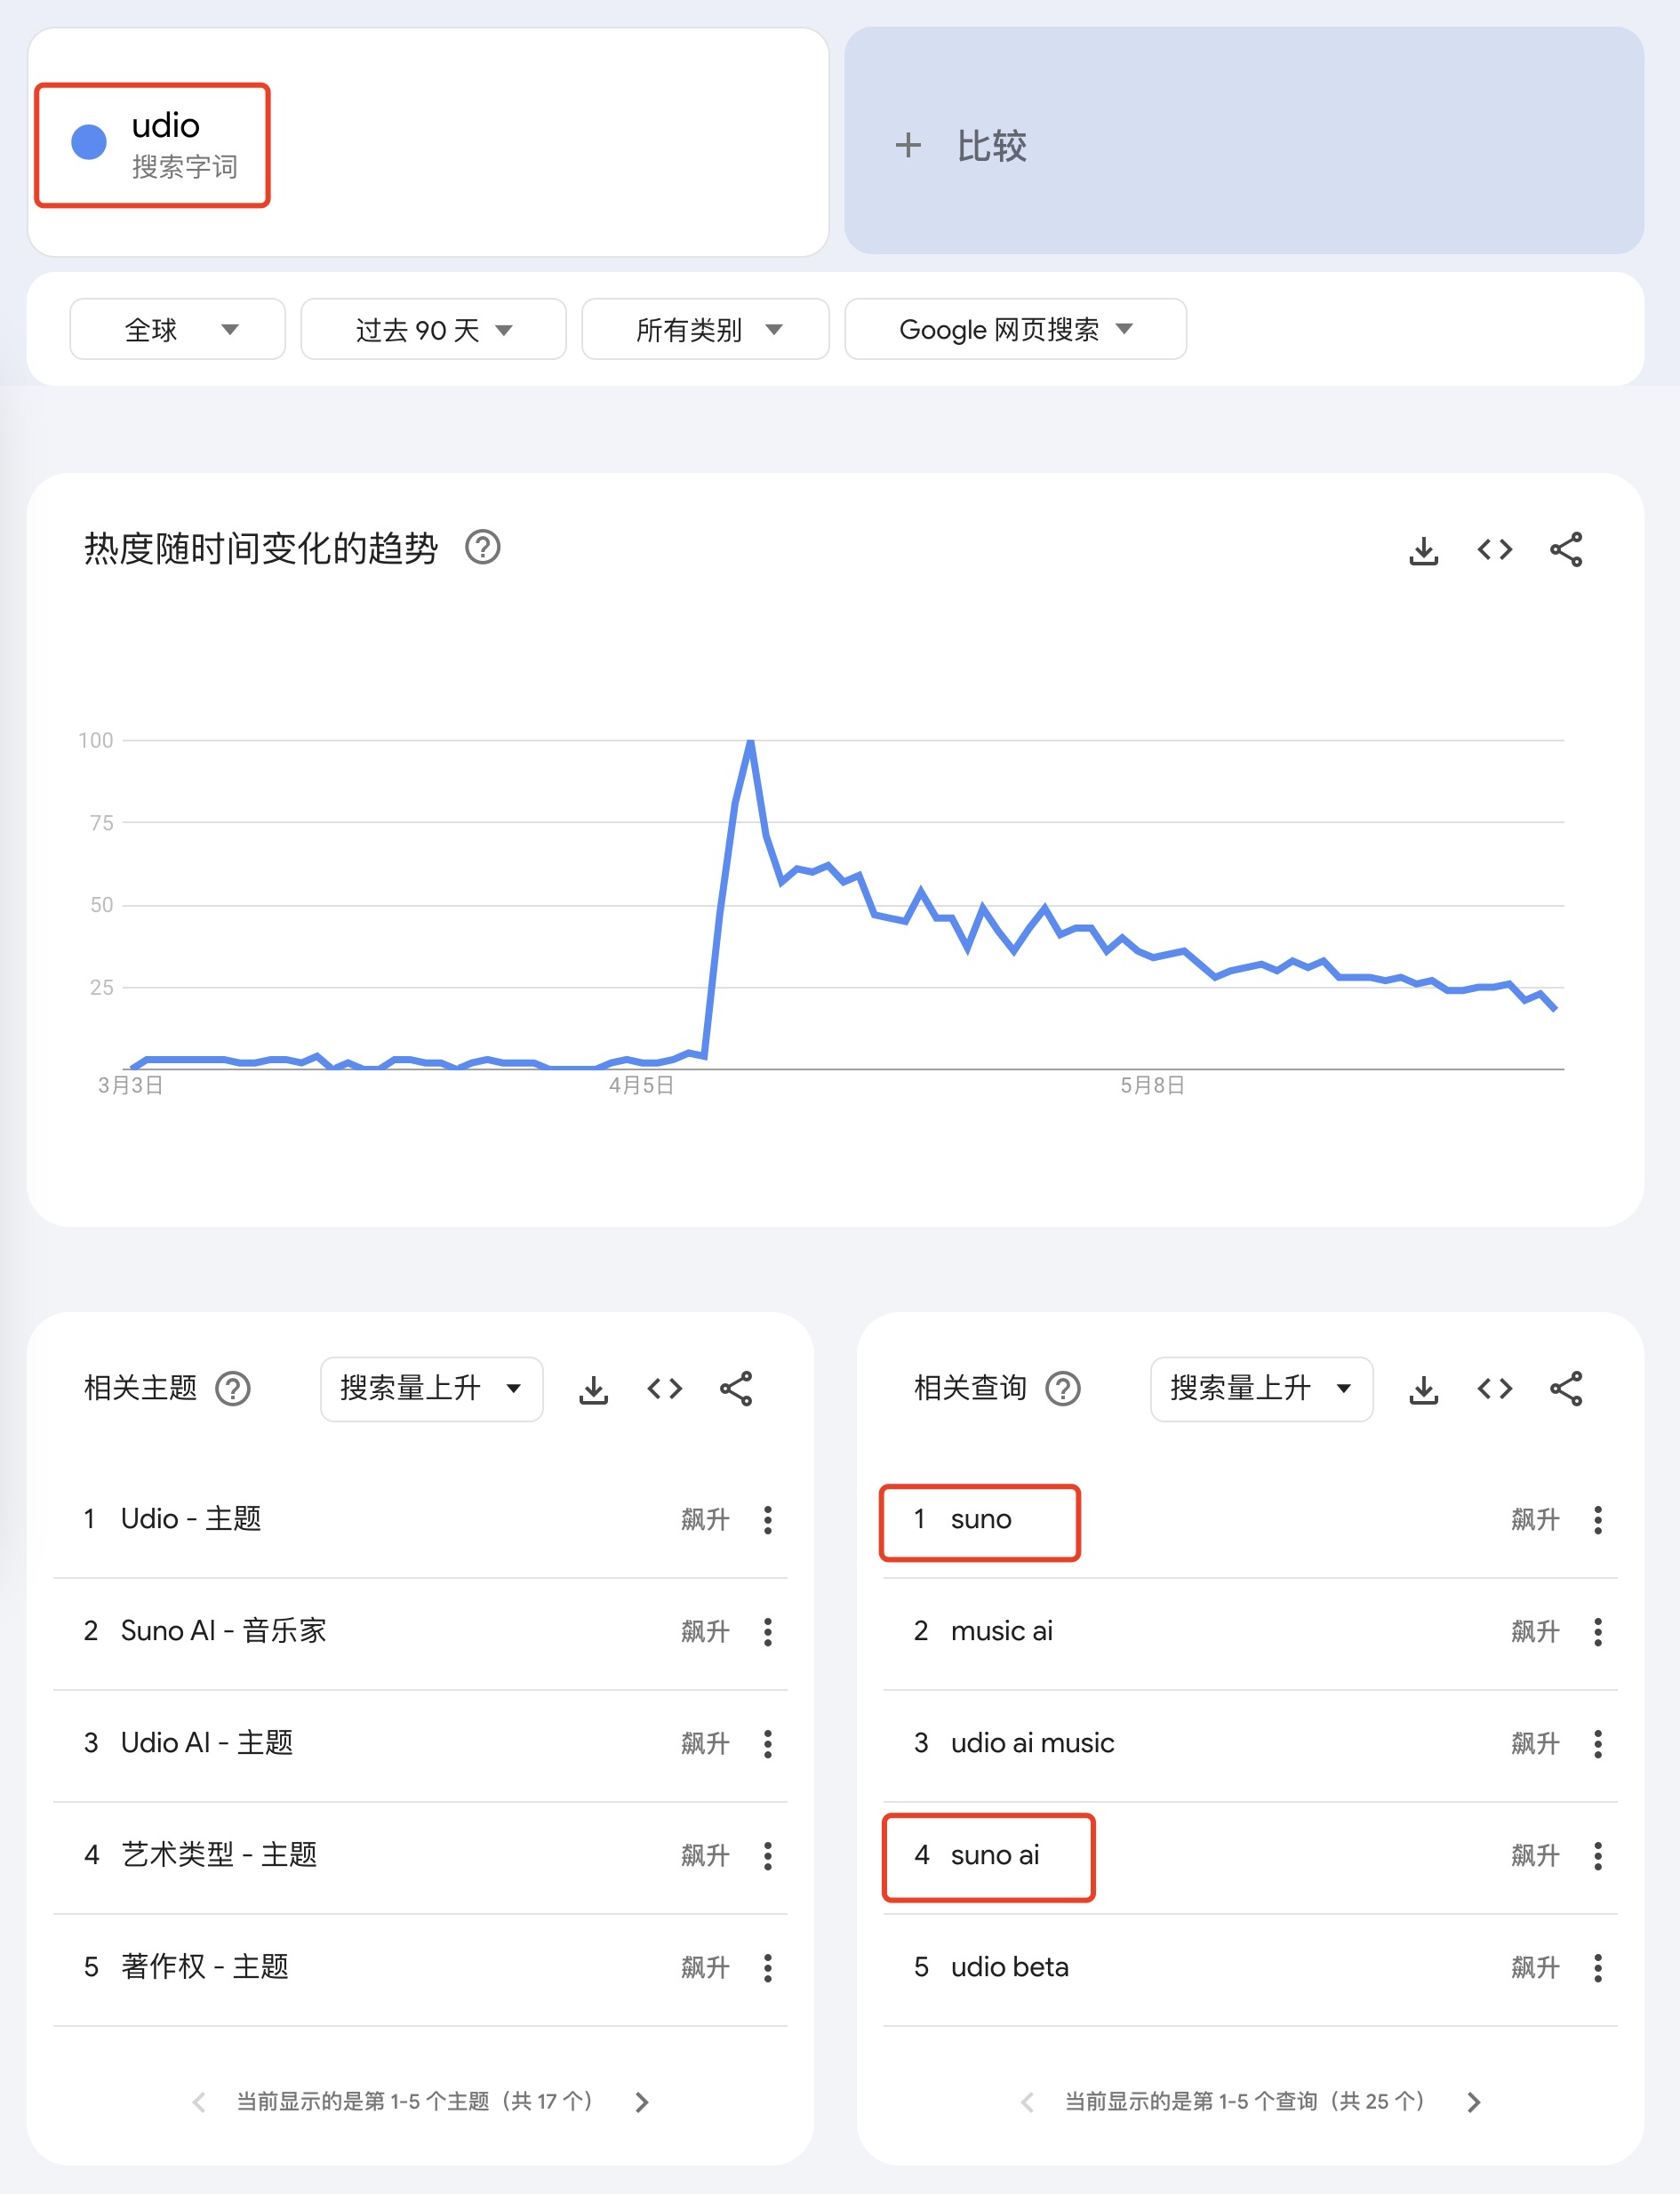Viewport: 1680px width, 2194px height.
Task: Open more options for suno query
Action: click(x=1598, y=1520)
